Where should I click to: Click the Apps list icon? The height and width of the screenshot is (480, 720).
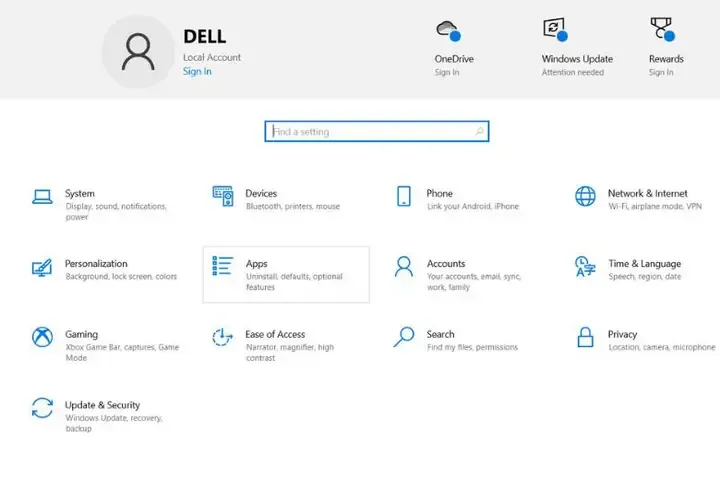[223, 267]
